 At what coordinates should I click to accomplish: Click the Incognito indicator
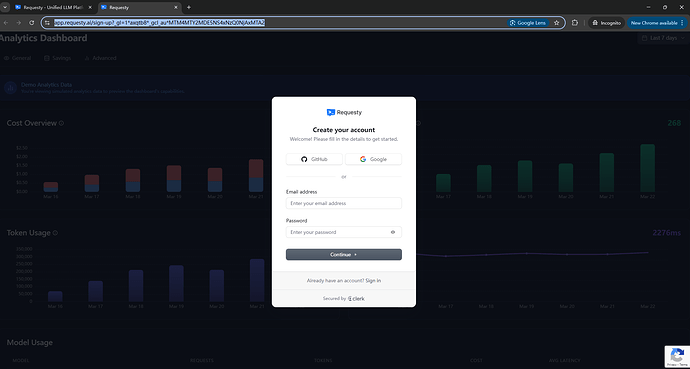coord(606,23)
